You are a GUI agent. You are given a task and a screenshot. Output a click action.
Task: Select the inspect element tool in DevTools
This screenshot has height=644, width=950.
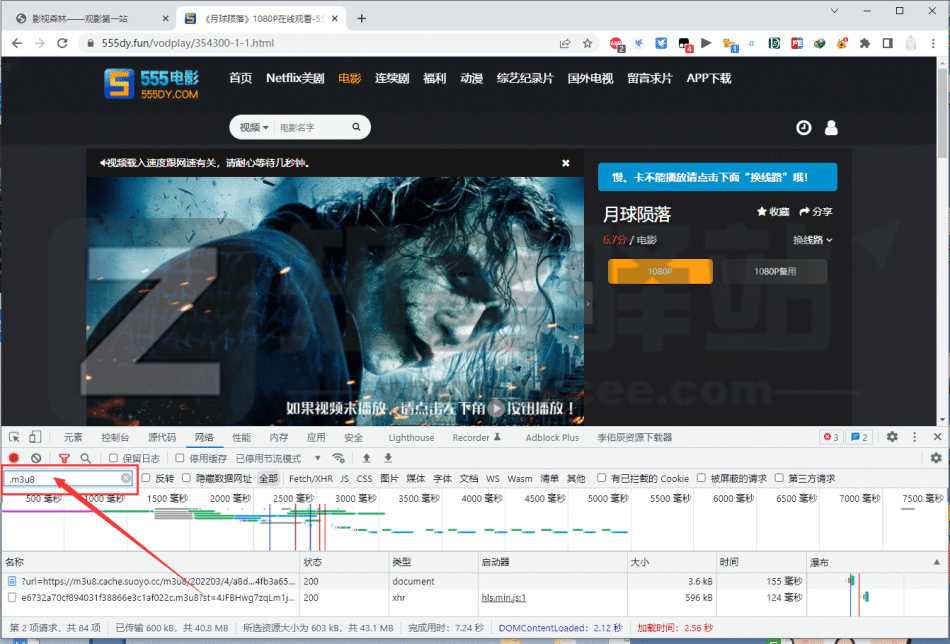click(15, 435)
